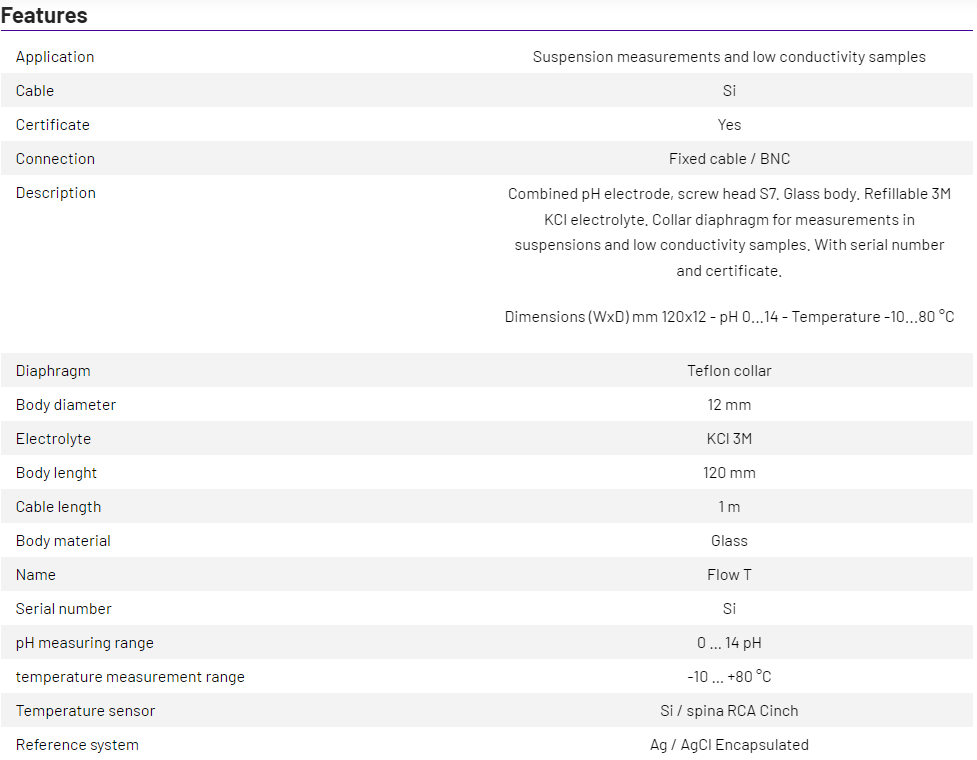Click the Features section heading
Image resolution: width=977 pixels, height=760 pixels.
[44, 15]
